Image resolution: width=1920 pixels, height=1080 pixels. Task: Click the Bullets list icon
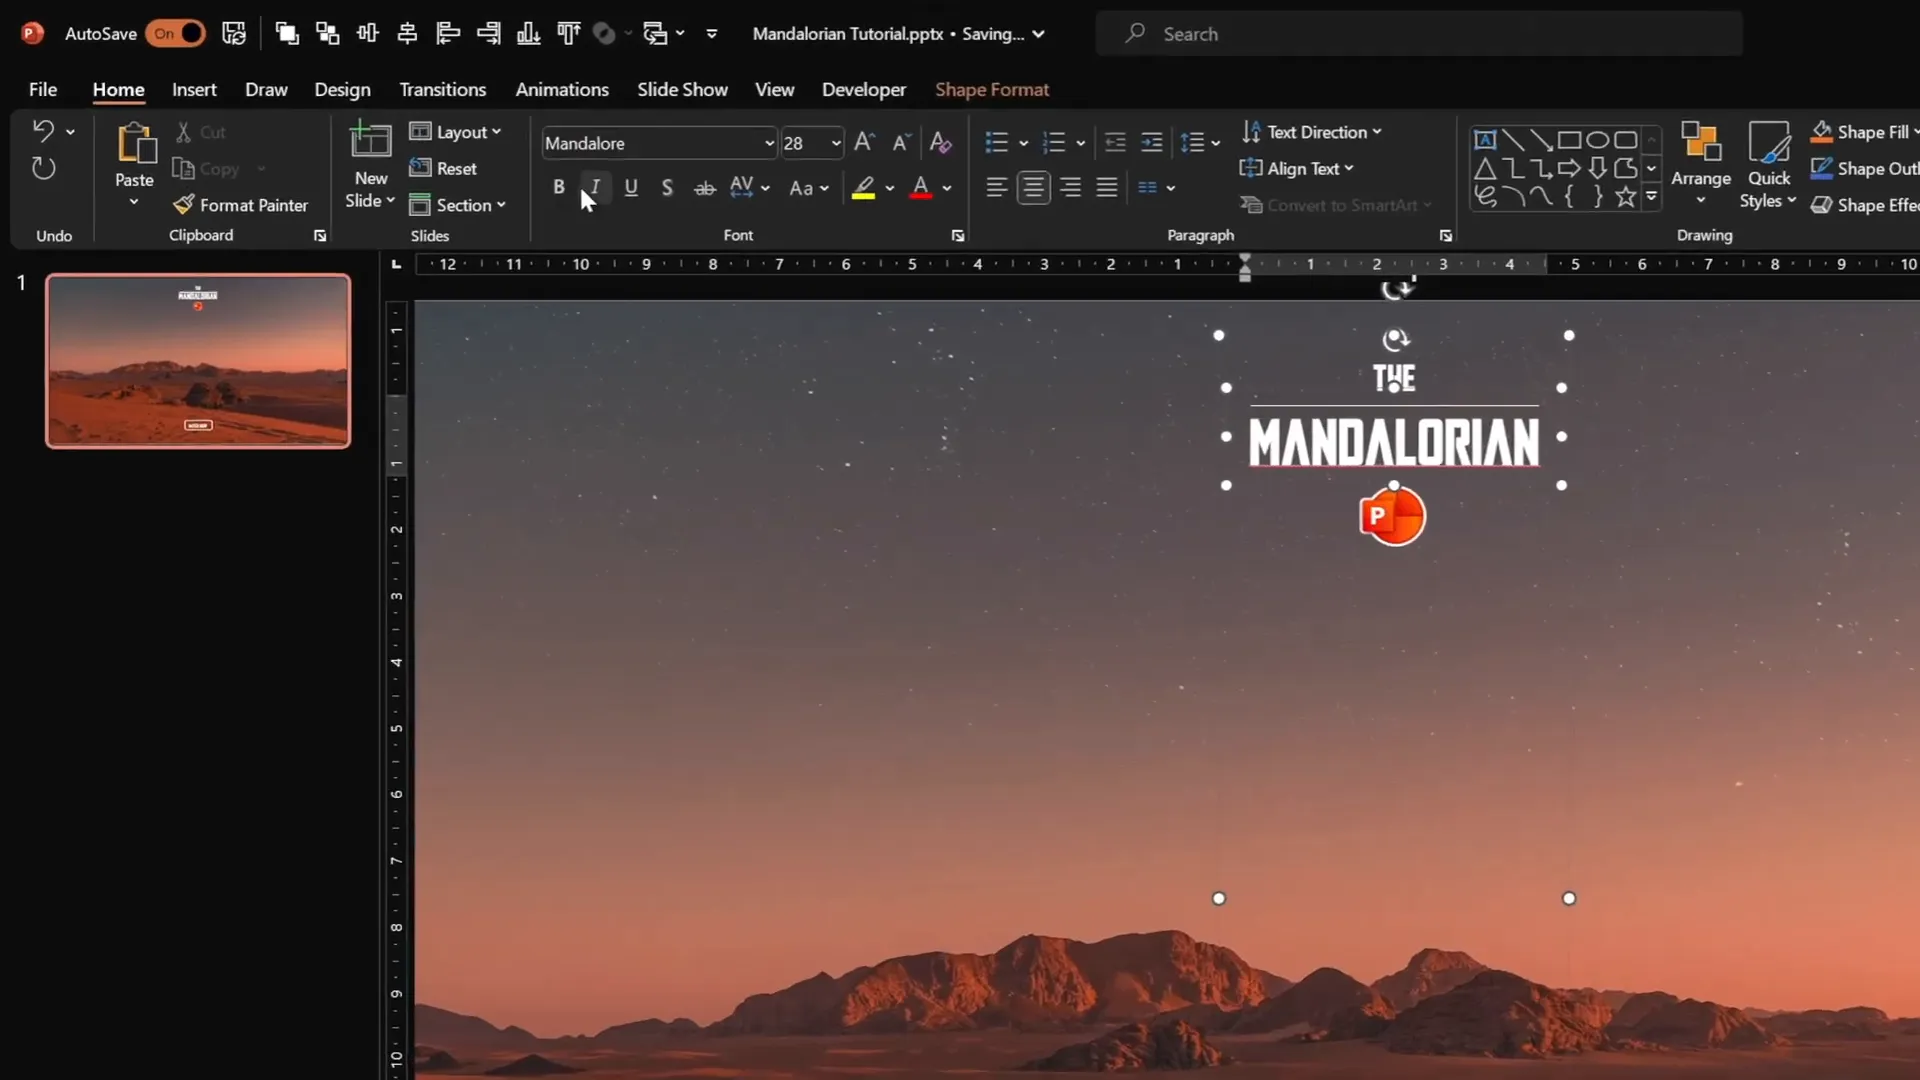pos(996,143)
